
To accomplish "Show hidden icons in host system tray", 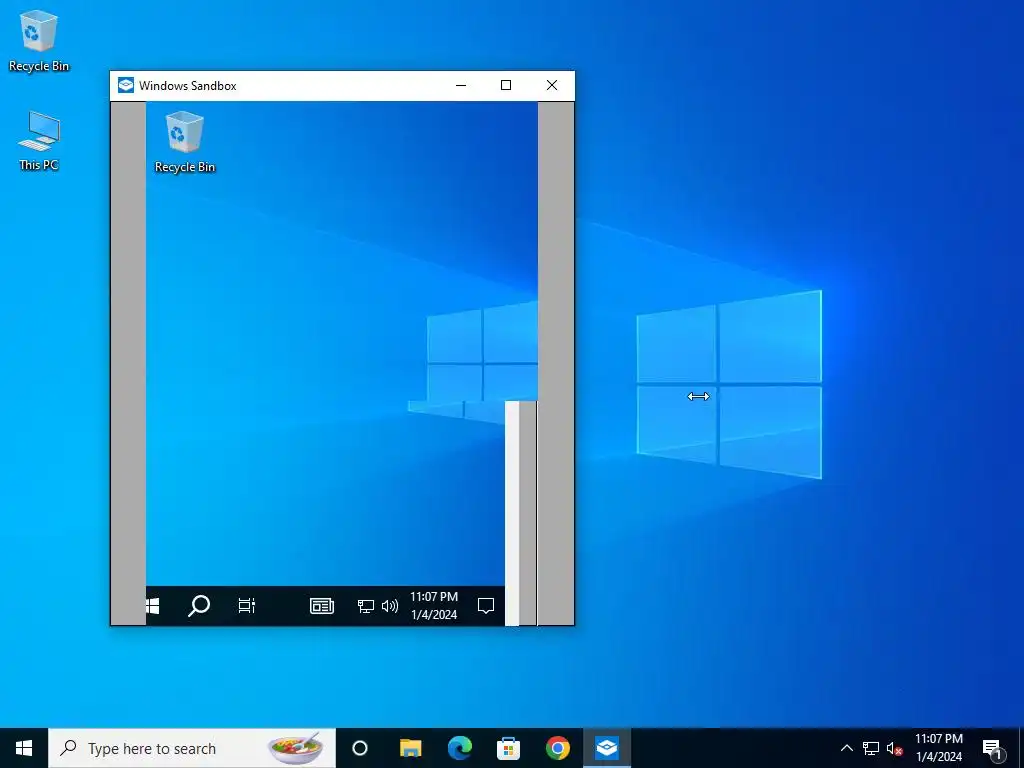I will pos(846,748).
